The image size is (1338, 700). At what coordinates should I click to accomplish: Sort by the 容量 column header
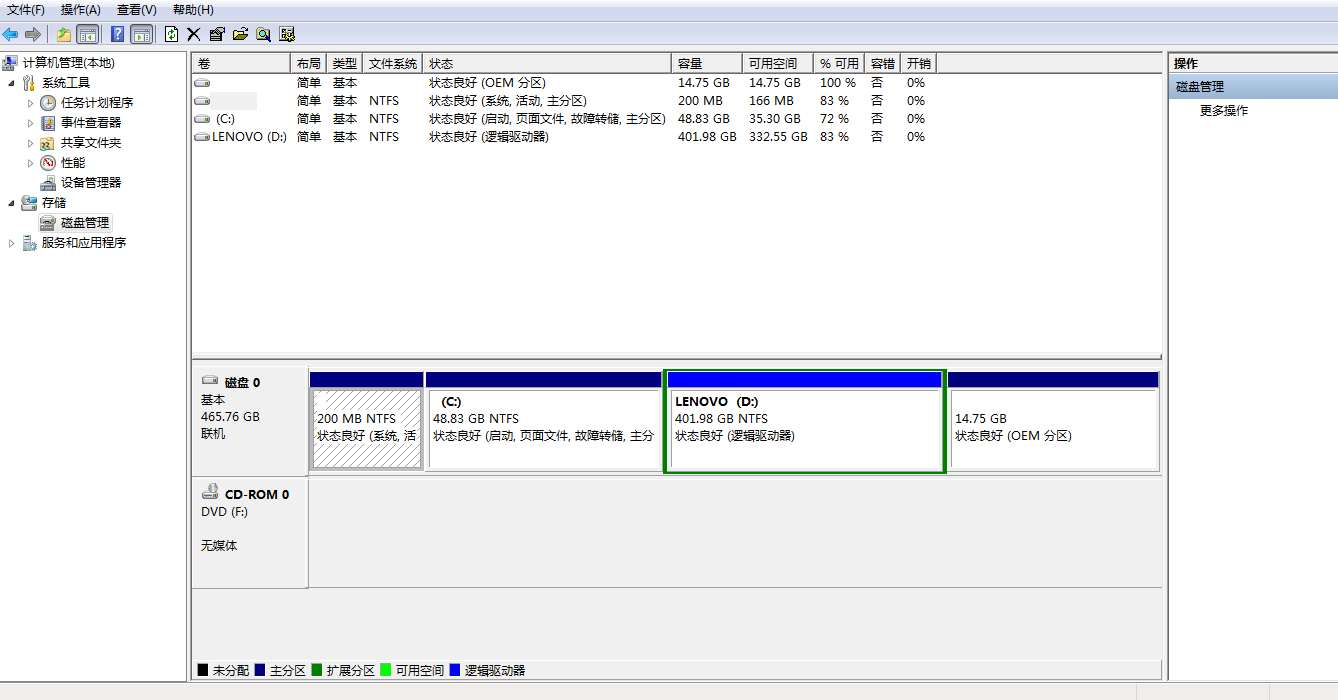tap(707, 63)
